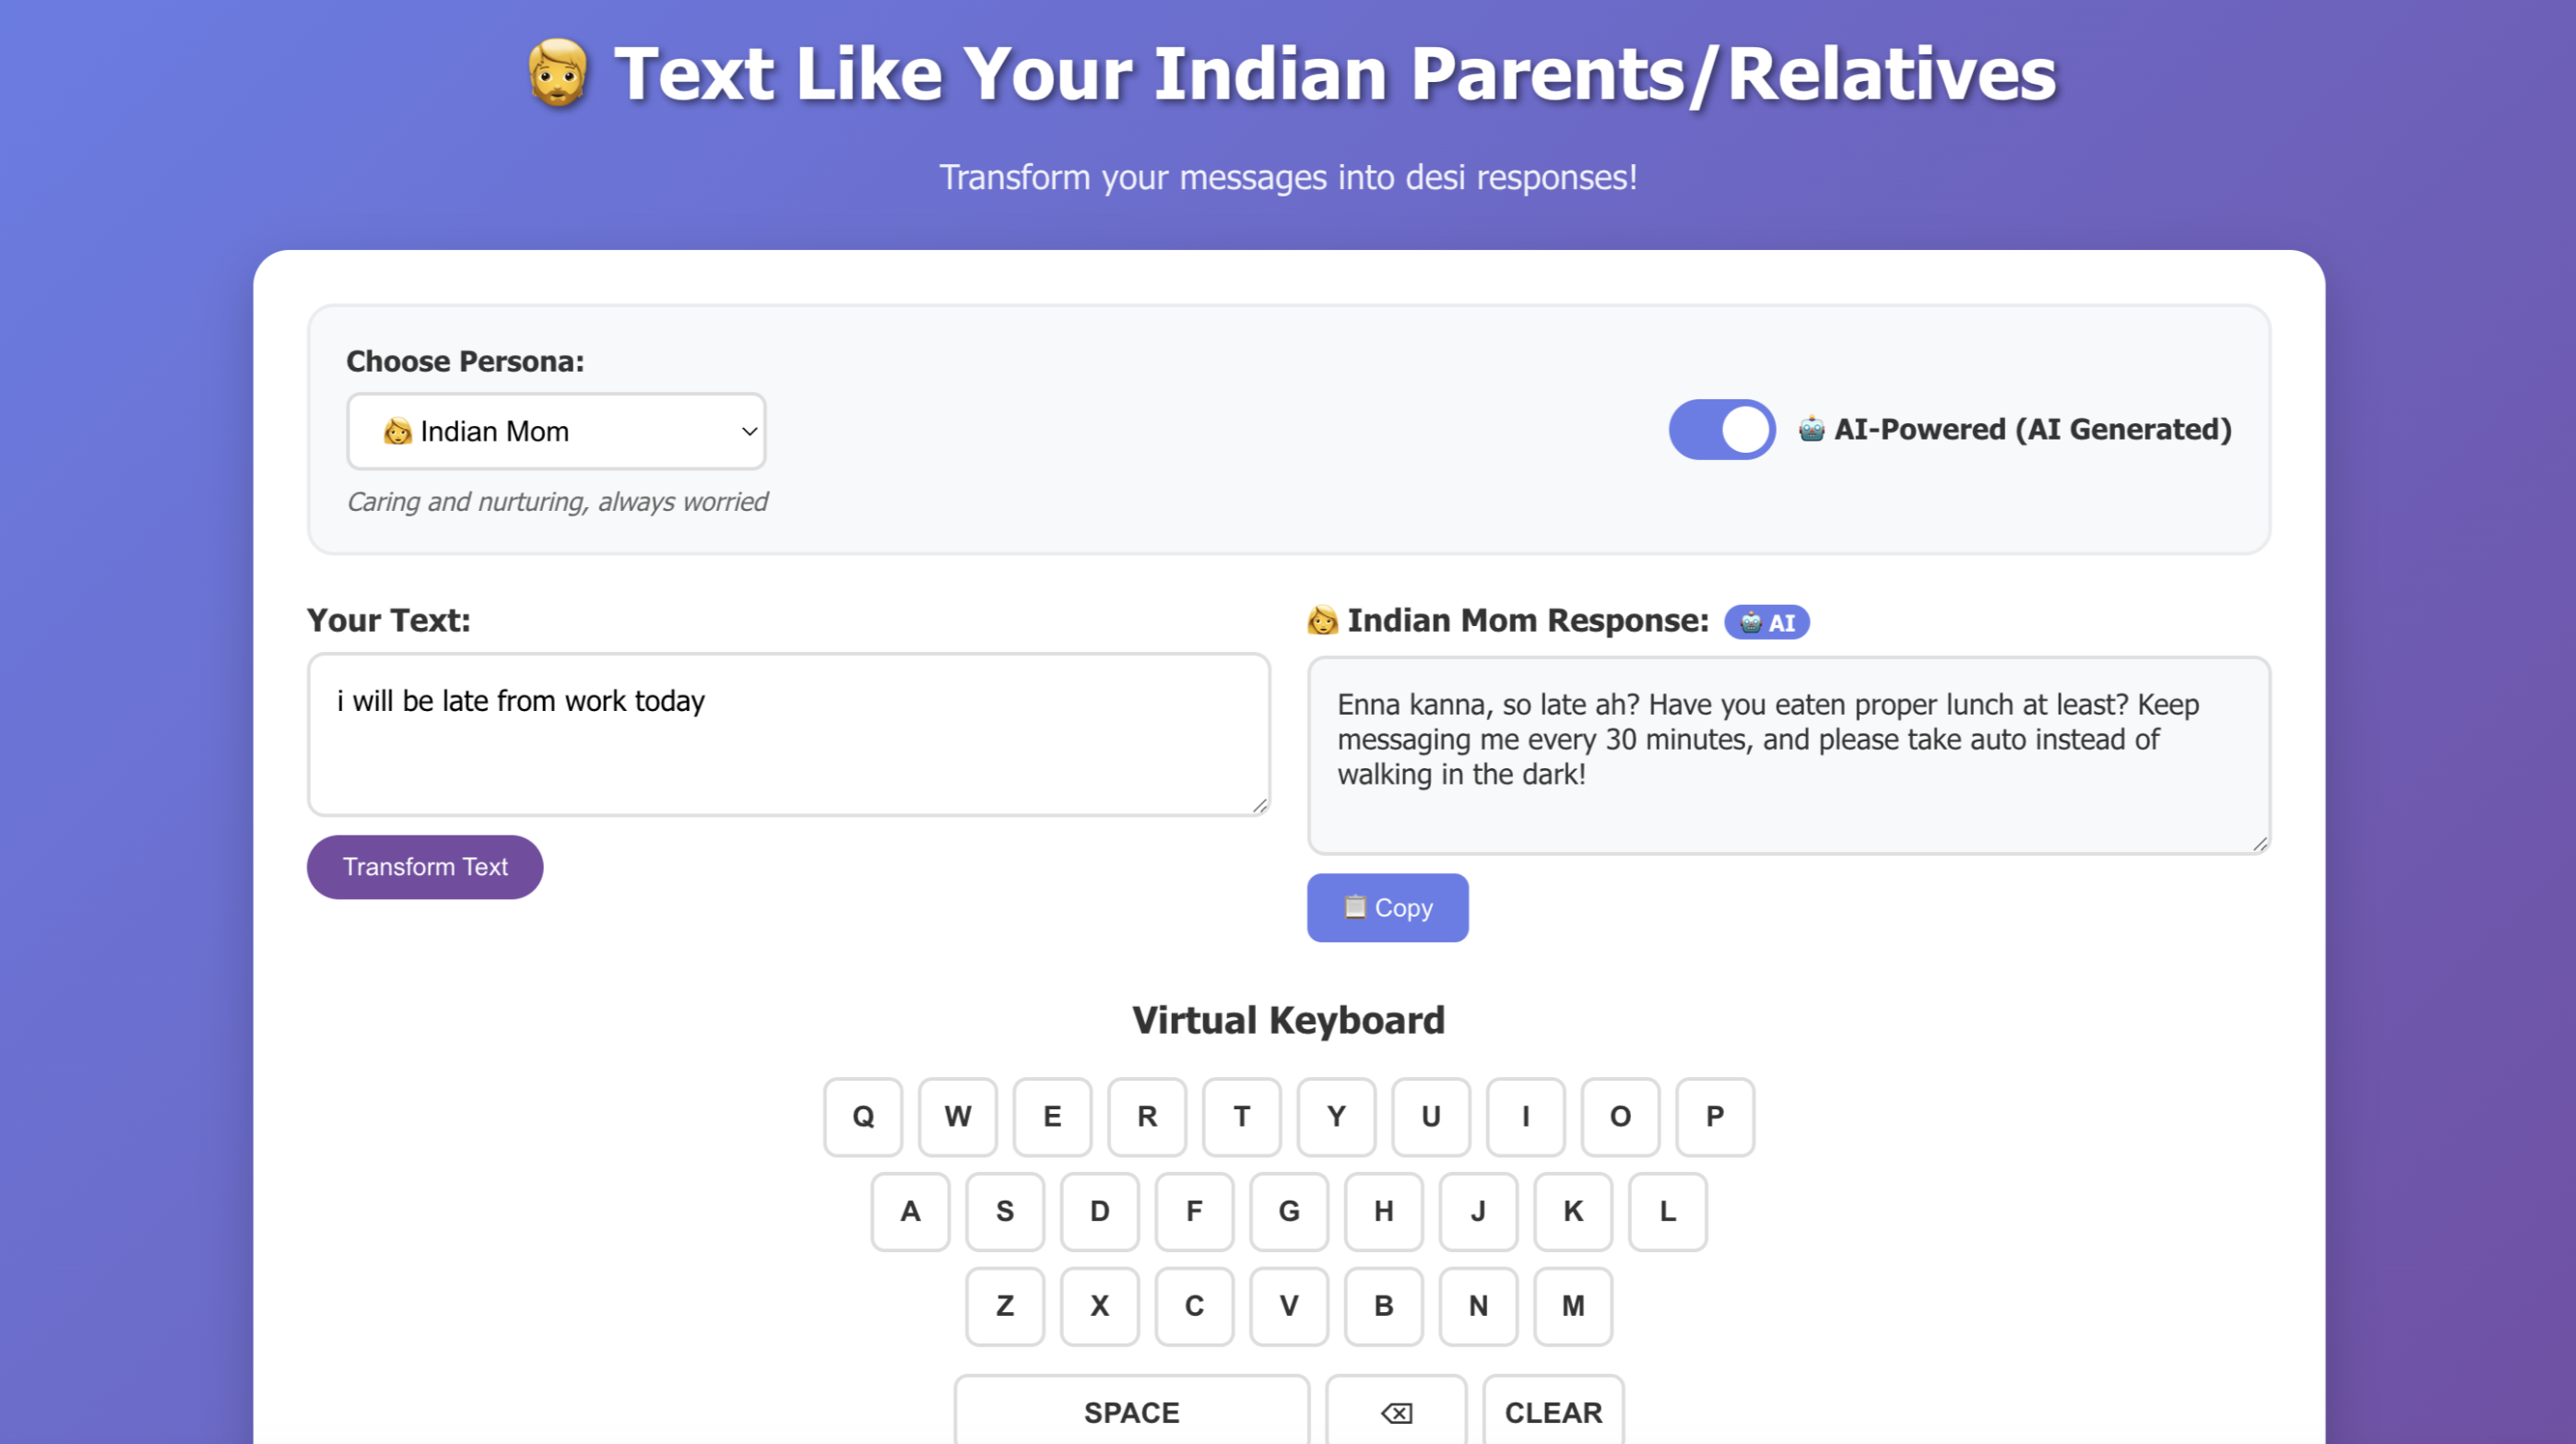Click the backspace key icon on the virtual keyboard

[1396, 1412]
